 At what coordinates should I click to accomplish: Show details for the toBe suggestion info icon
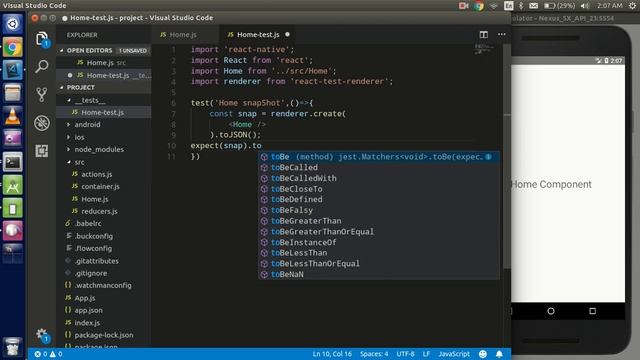click(488, 157)
